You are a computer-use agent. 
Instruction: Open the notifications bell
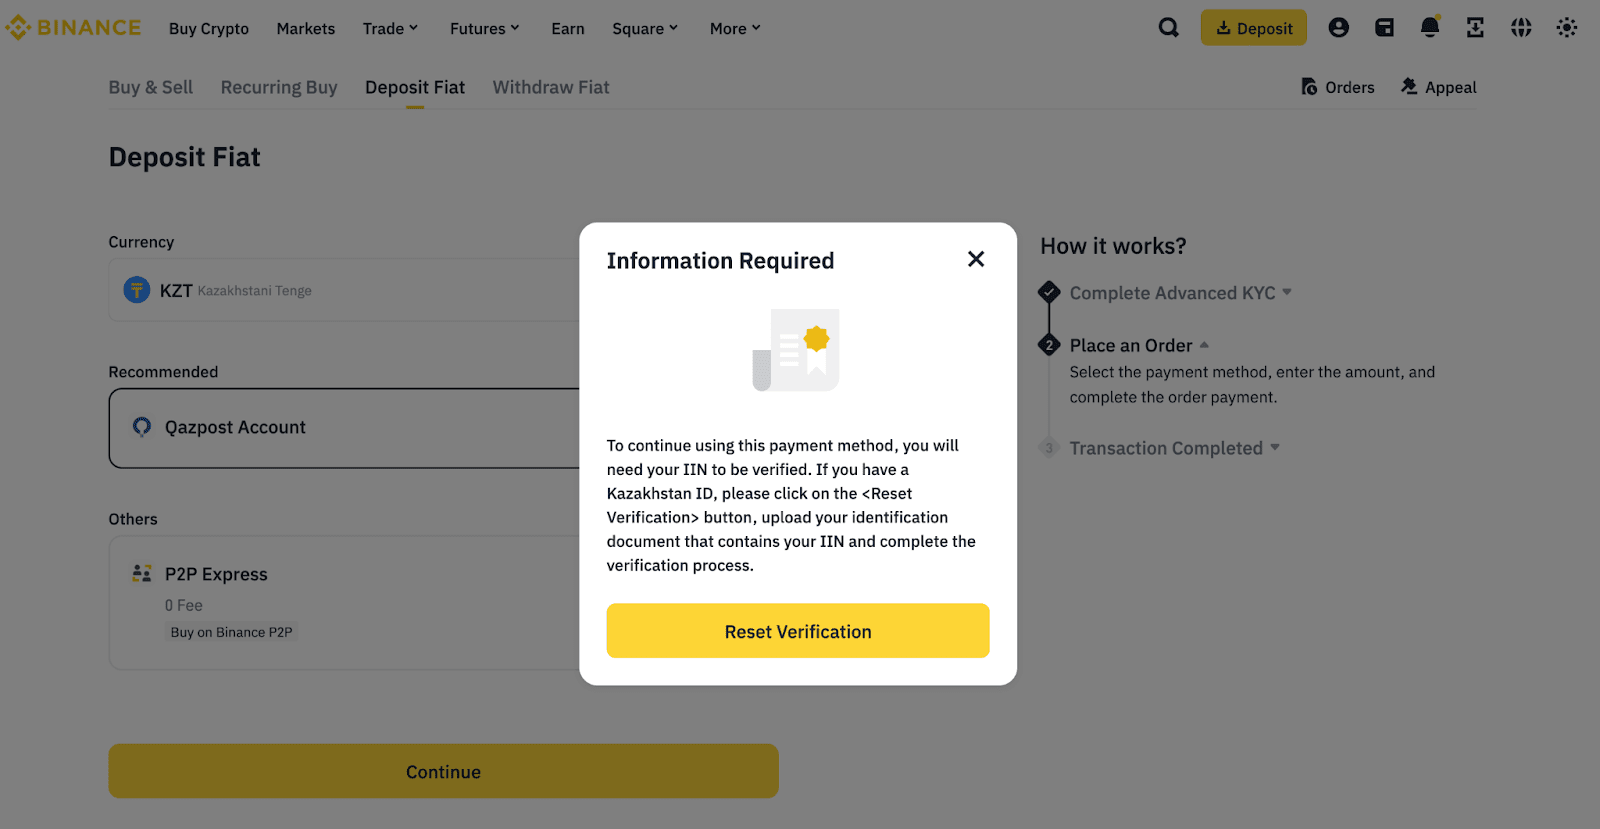(x=1430, y=28)
